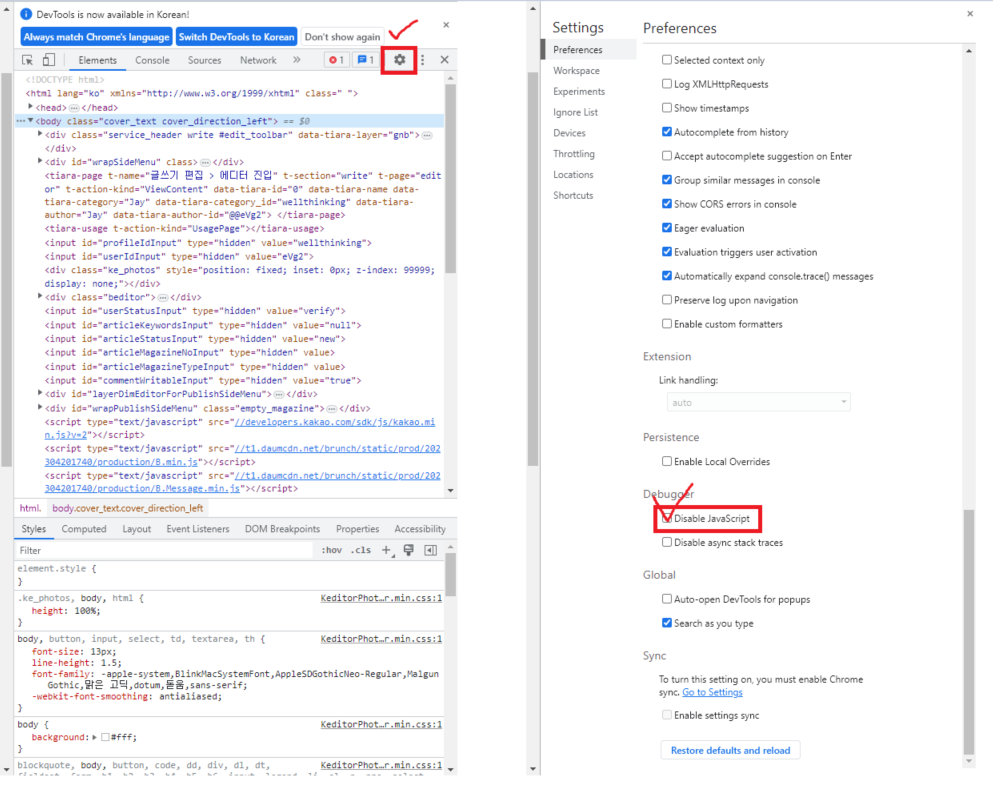Expand the background shorthand property triangle

click(94, 737)
